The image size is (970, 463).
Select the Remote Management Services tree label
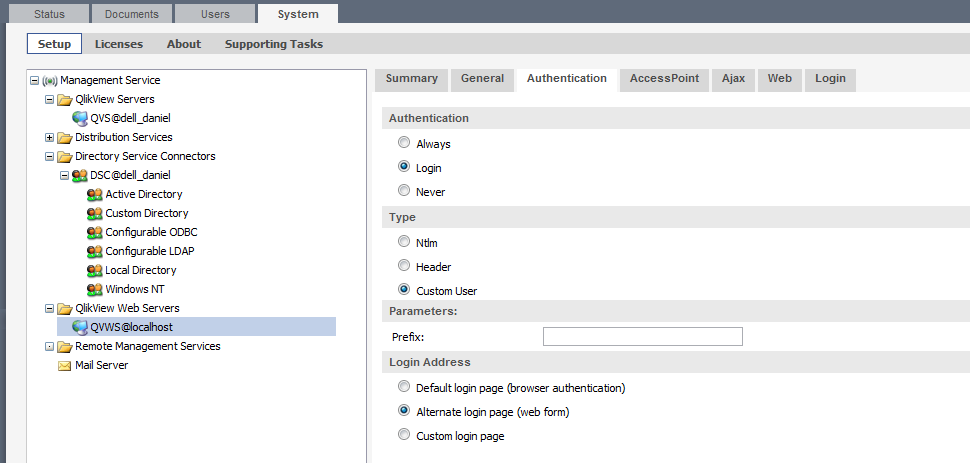[x=148, y=347]
